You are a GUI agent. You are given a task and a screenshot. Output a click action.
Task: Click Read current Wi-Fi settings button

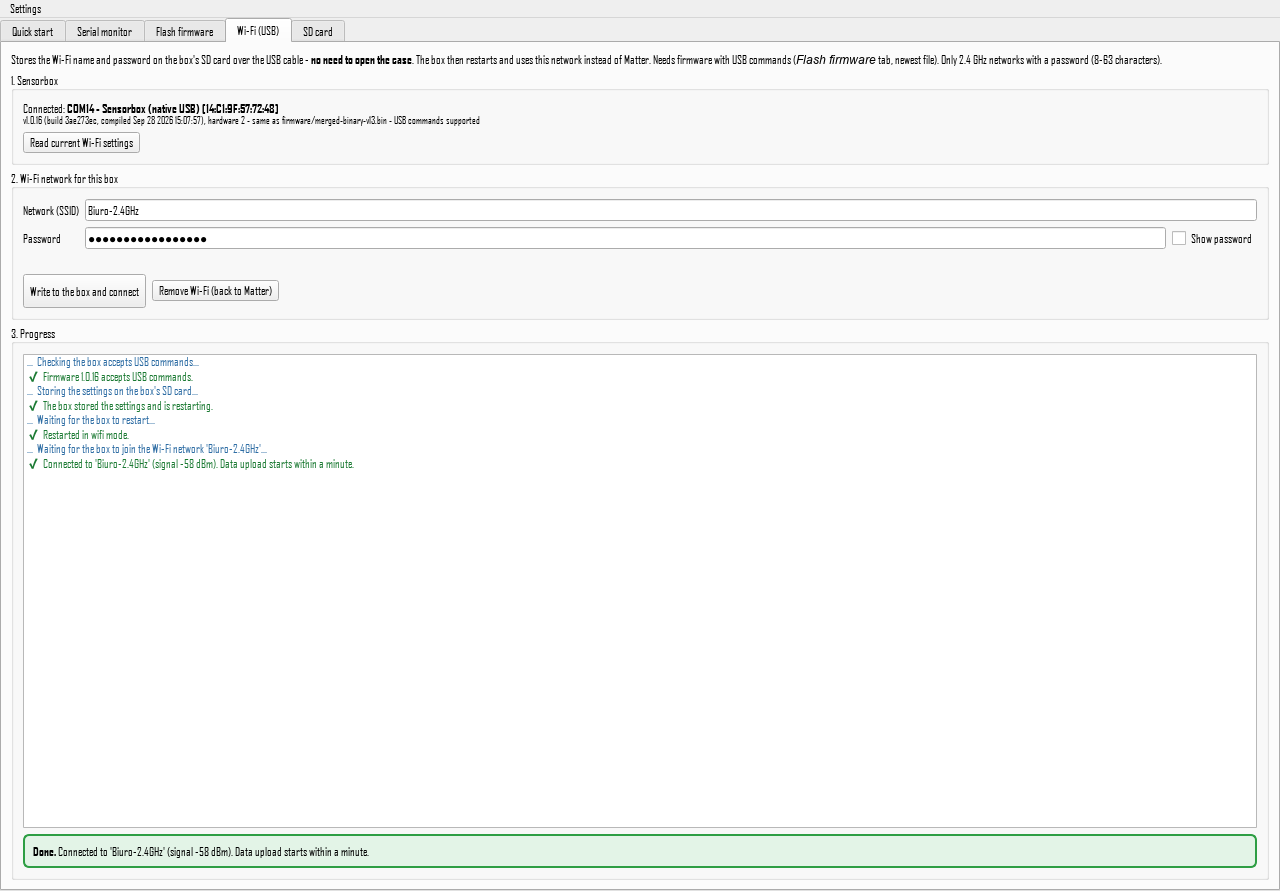81,143
